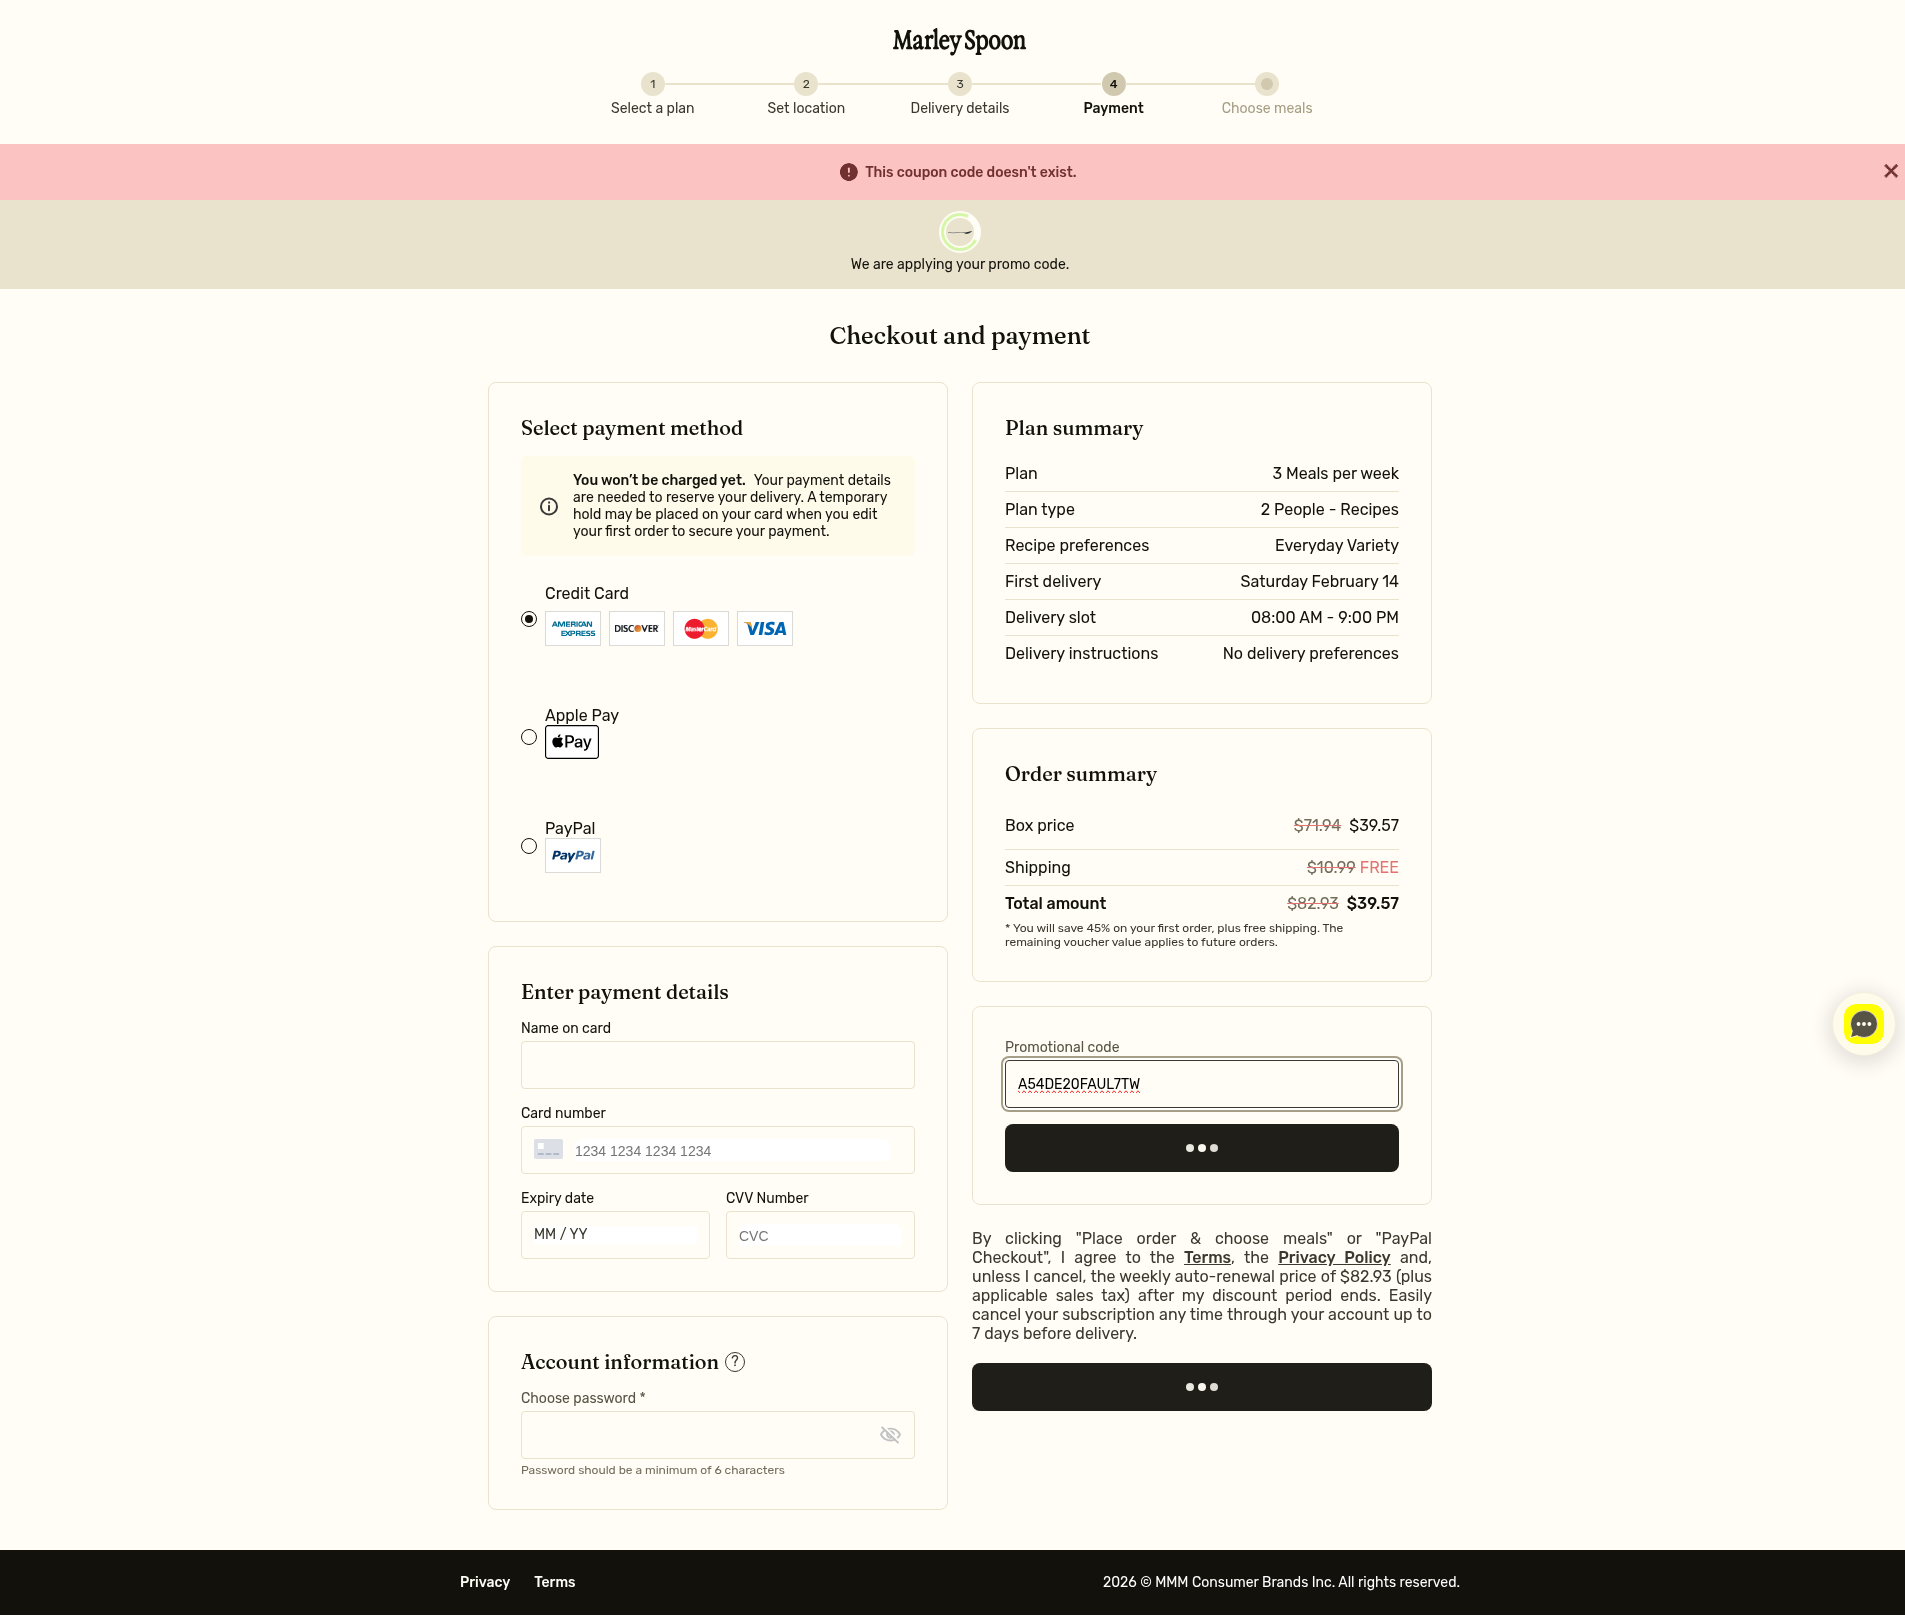
Task: Focus the Promotional code input field
Action: (x=1201, y=1084)
